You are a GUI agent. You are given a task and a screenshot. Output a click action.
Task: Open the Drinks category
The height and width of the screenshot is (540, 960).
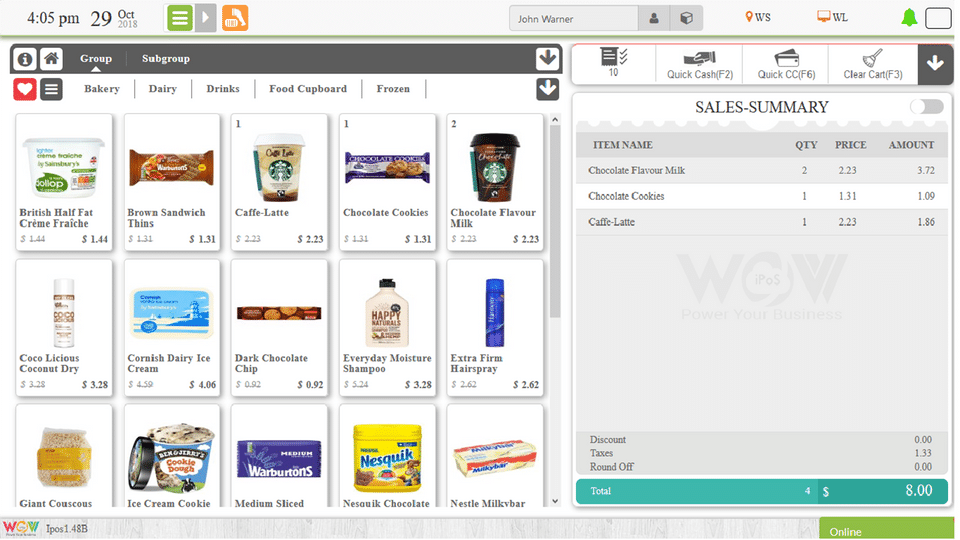[x=223, y=89]
